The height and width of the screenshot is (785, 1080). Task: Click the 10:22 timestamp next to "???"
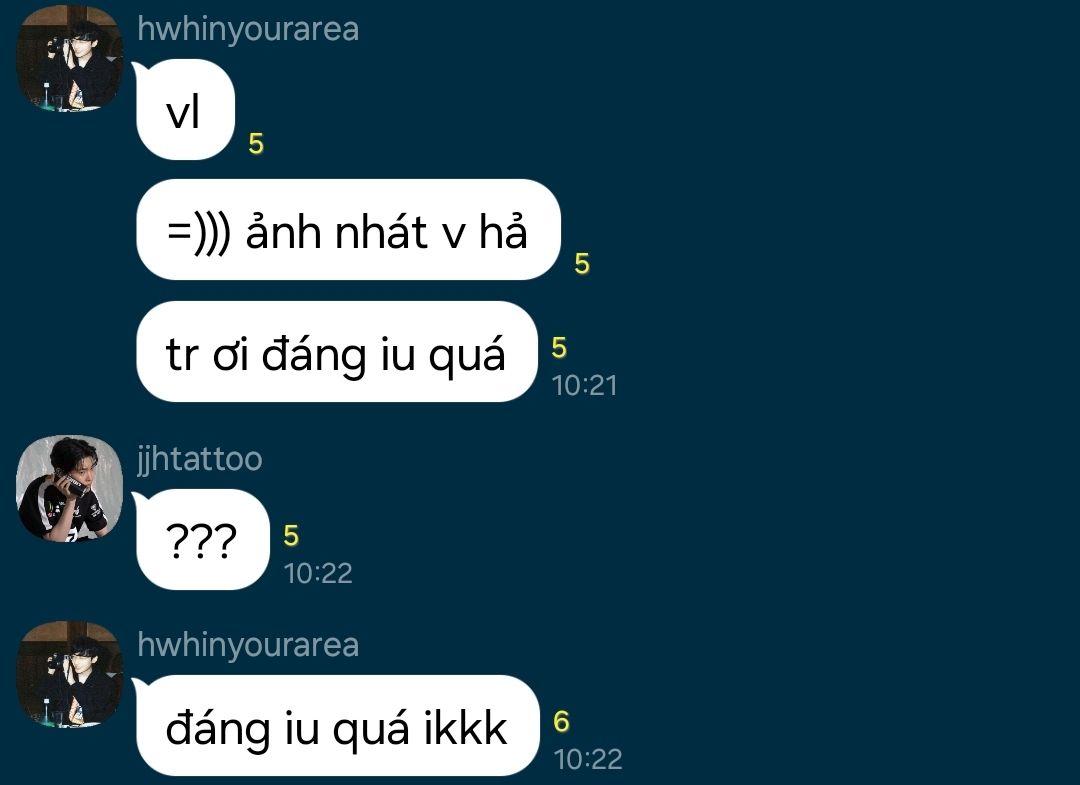(x=318, y=573)
